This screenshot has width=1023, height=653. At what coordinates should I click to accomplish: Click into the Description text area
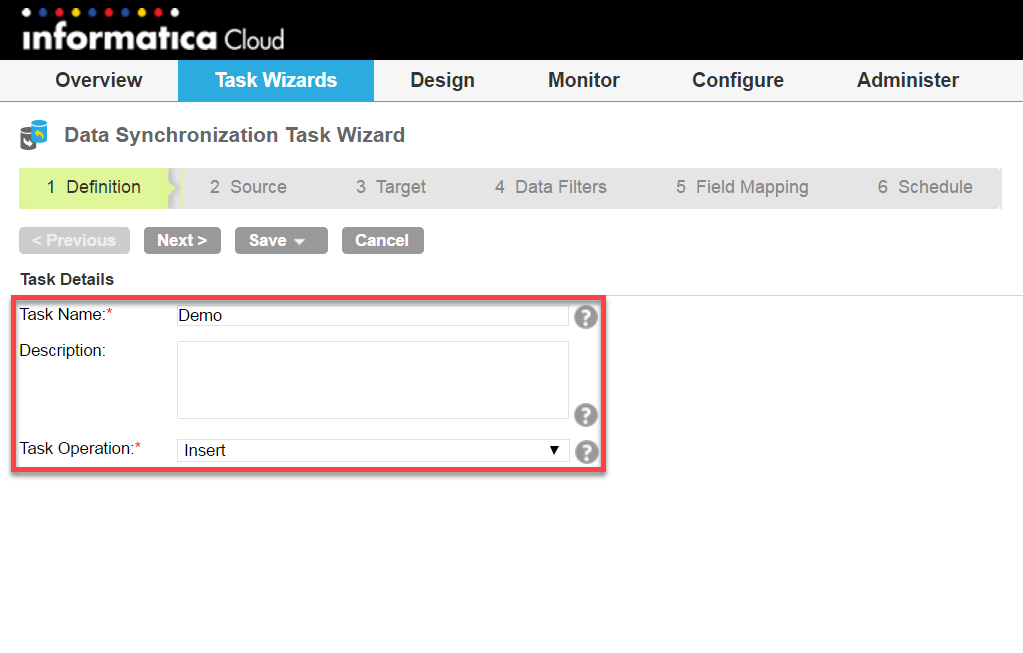pos(373,380)
